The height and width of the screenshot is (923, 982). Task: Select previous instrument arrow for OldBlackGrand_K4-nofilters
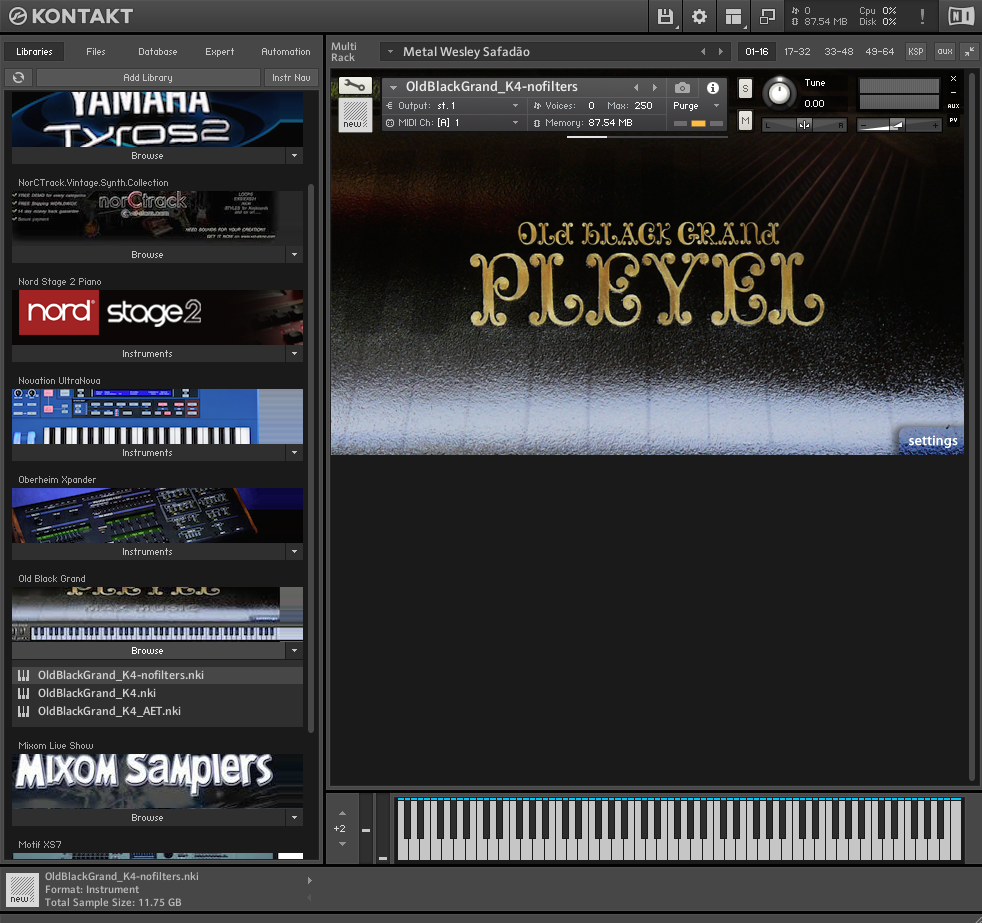tap(636, 88)
